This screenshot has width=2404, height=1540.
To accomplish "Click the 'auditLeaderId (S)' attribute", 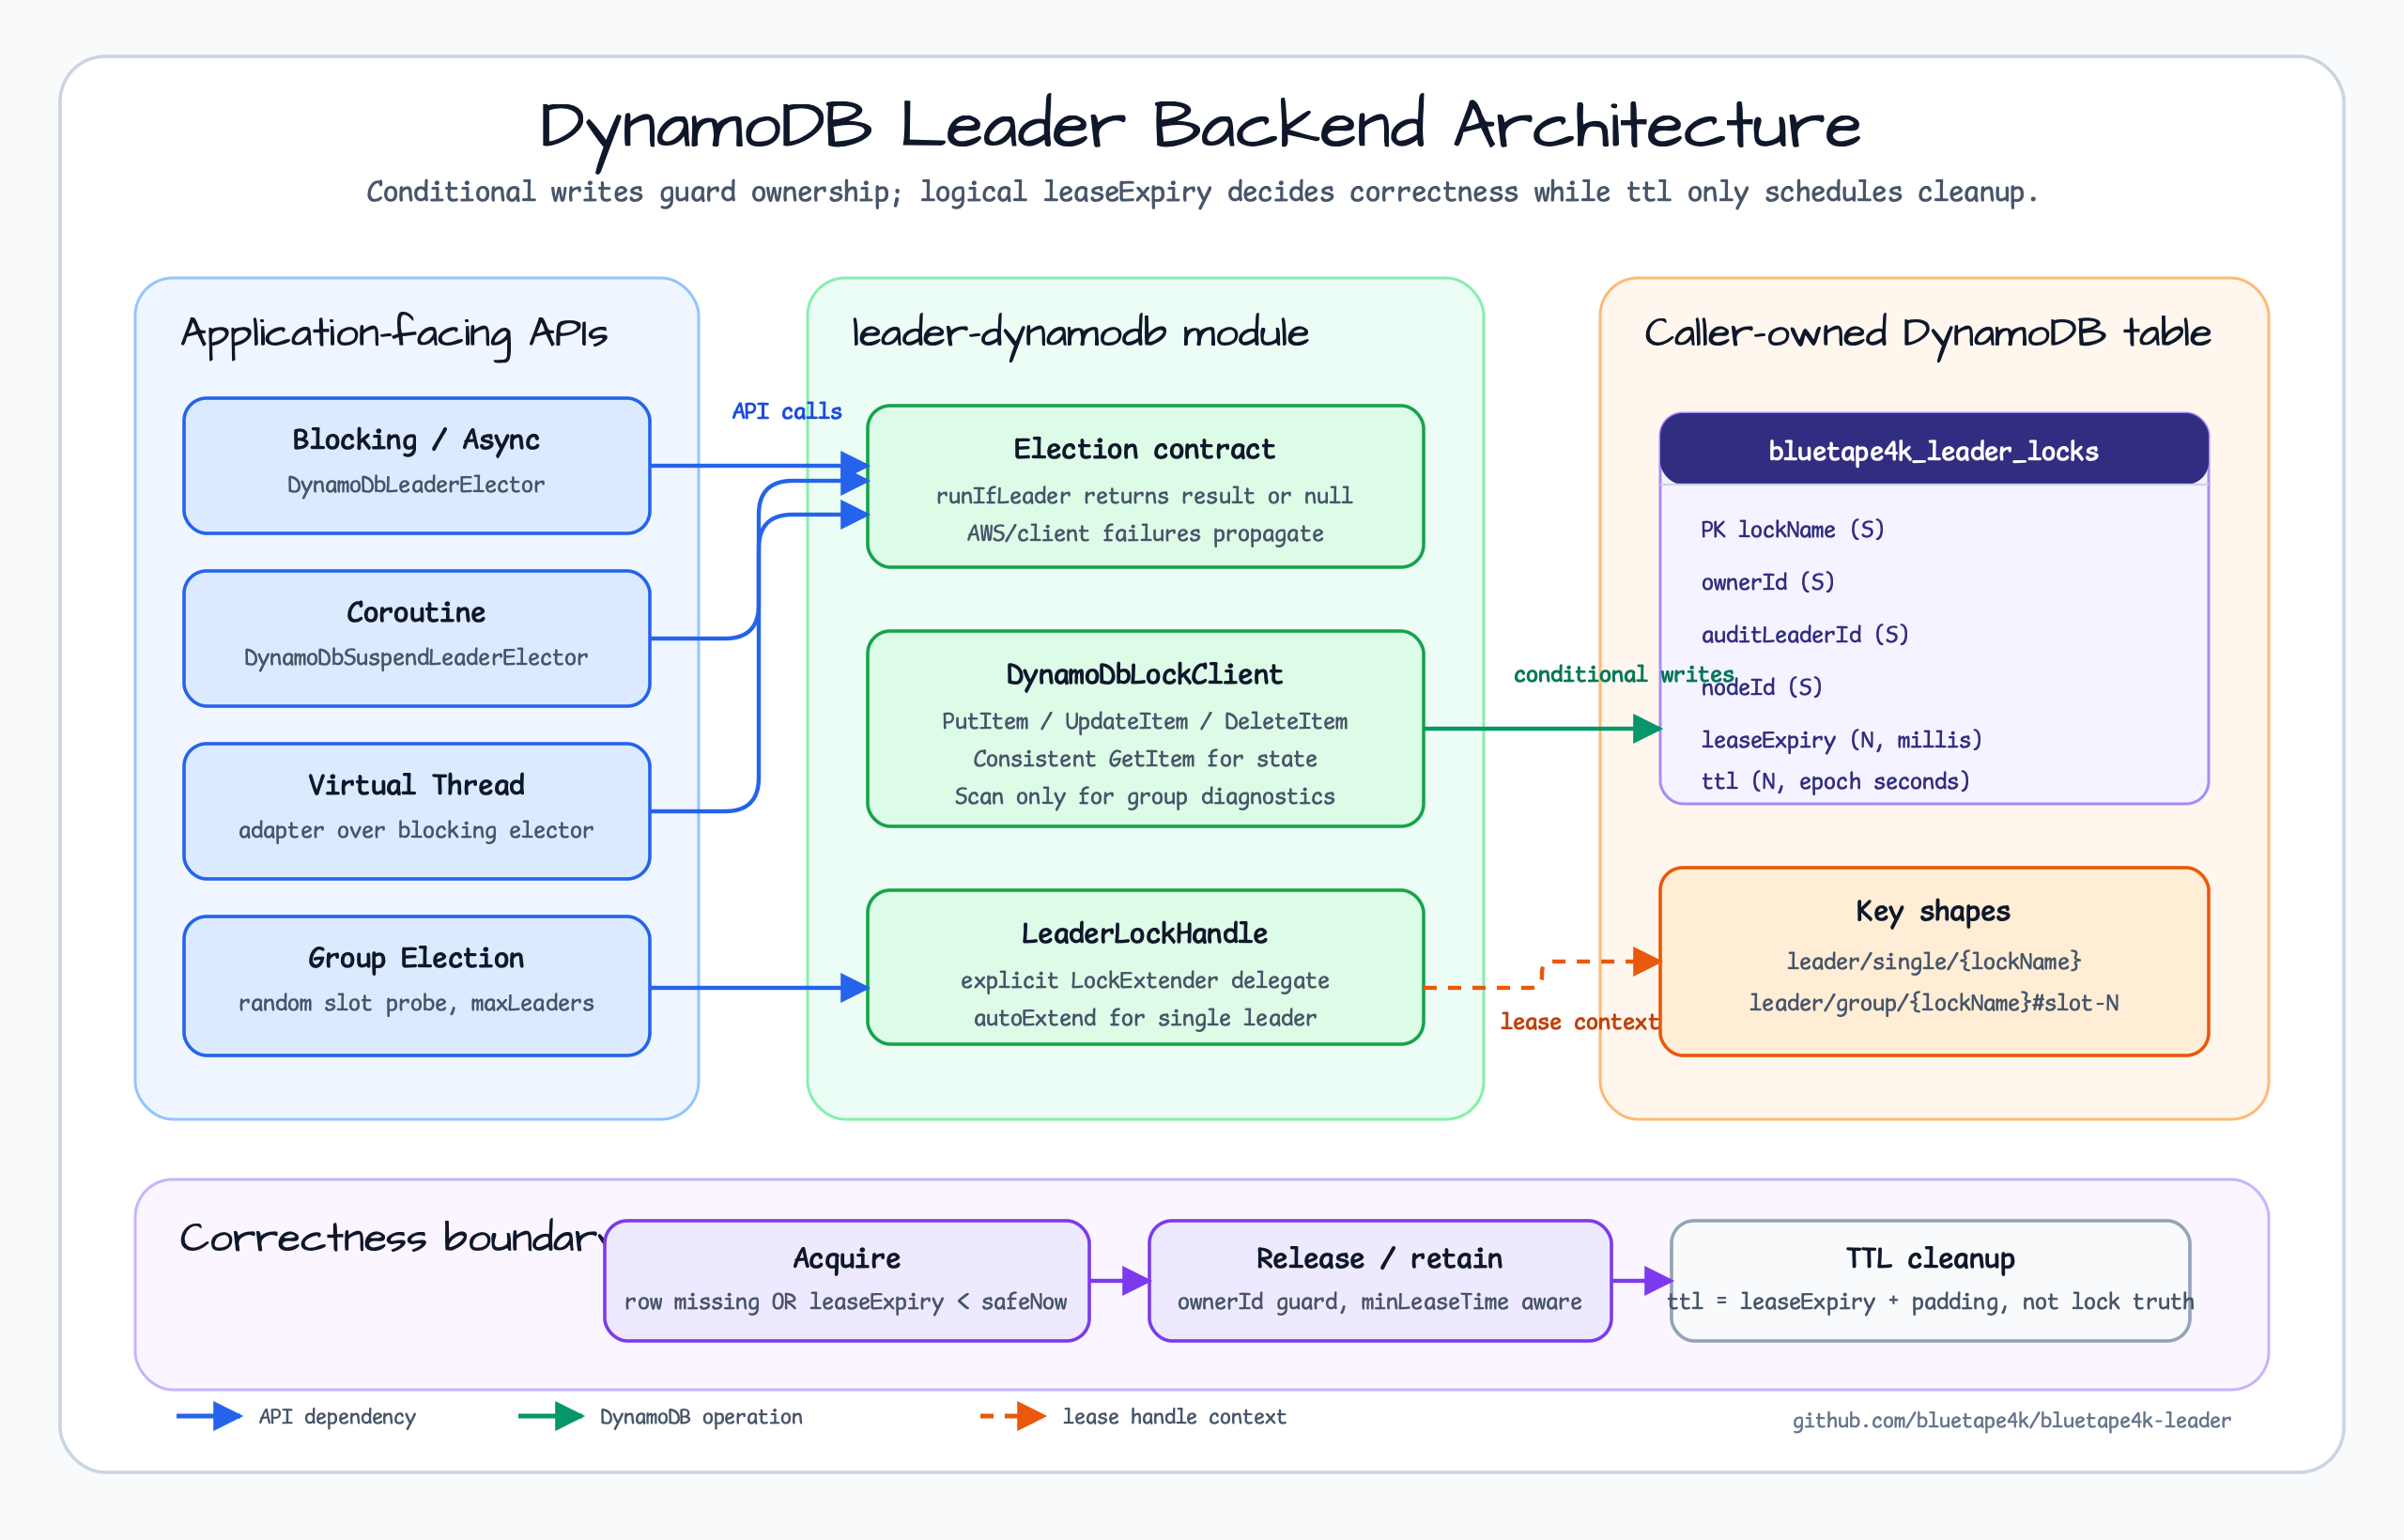I will point(1805,634).
